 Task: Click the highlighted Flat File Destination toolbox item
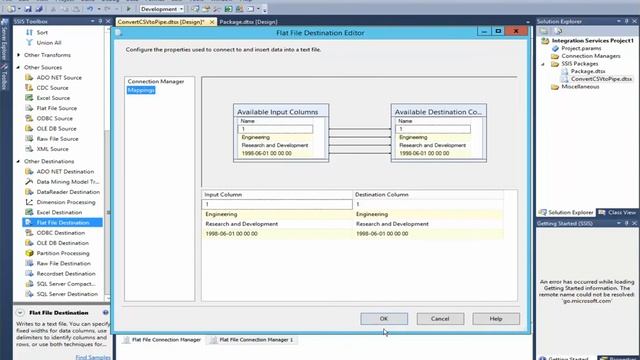coord(62,222)
